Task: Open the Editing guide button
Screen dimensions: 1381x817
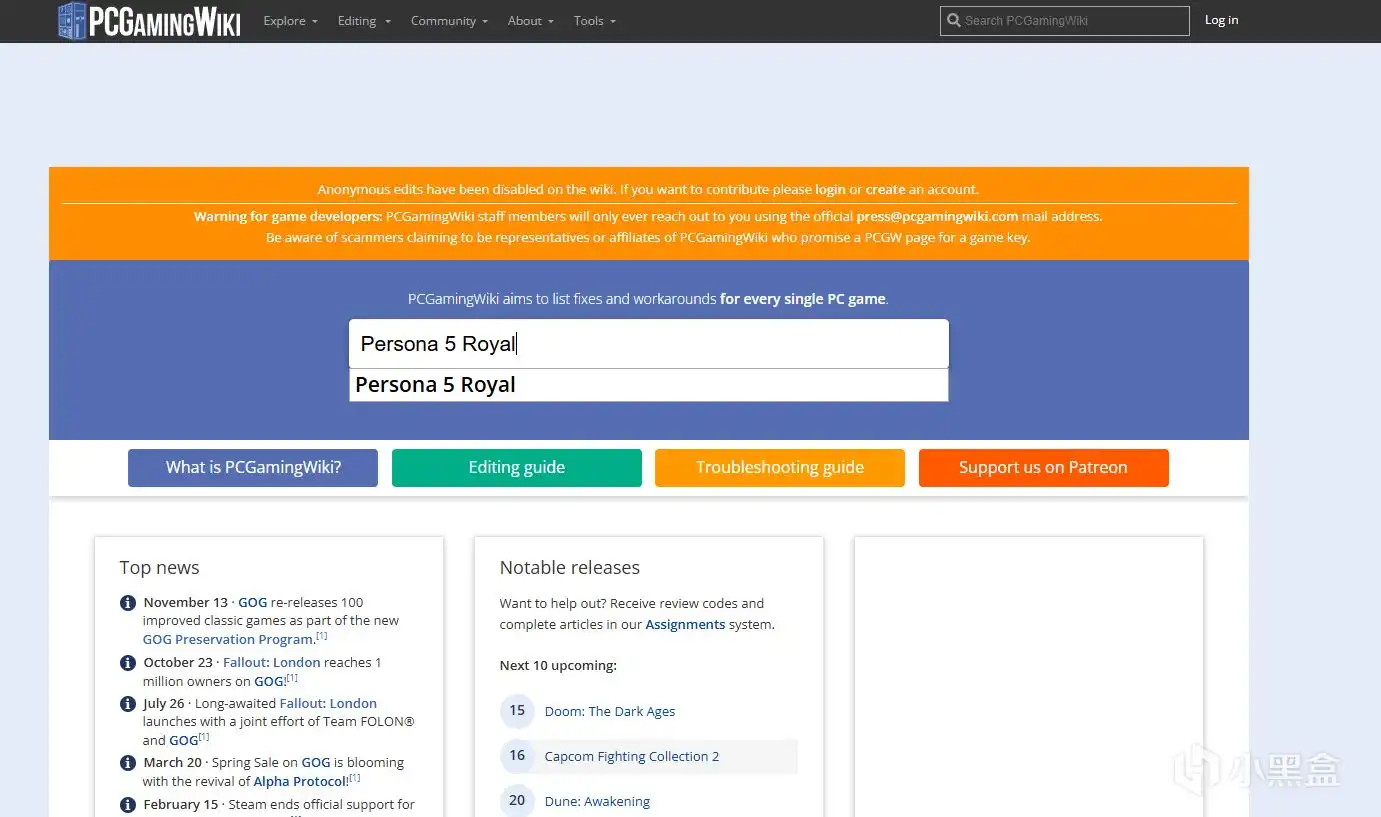Action: coord(517,468)
